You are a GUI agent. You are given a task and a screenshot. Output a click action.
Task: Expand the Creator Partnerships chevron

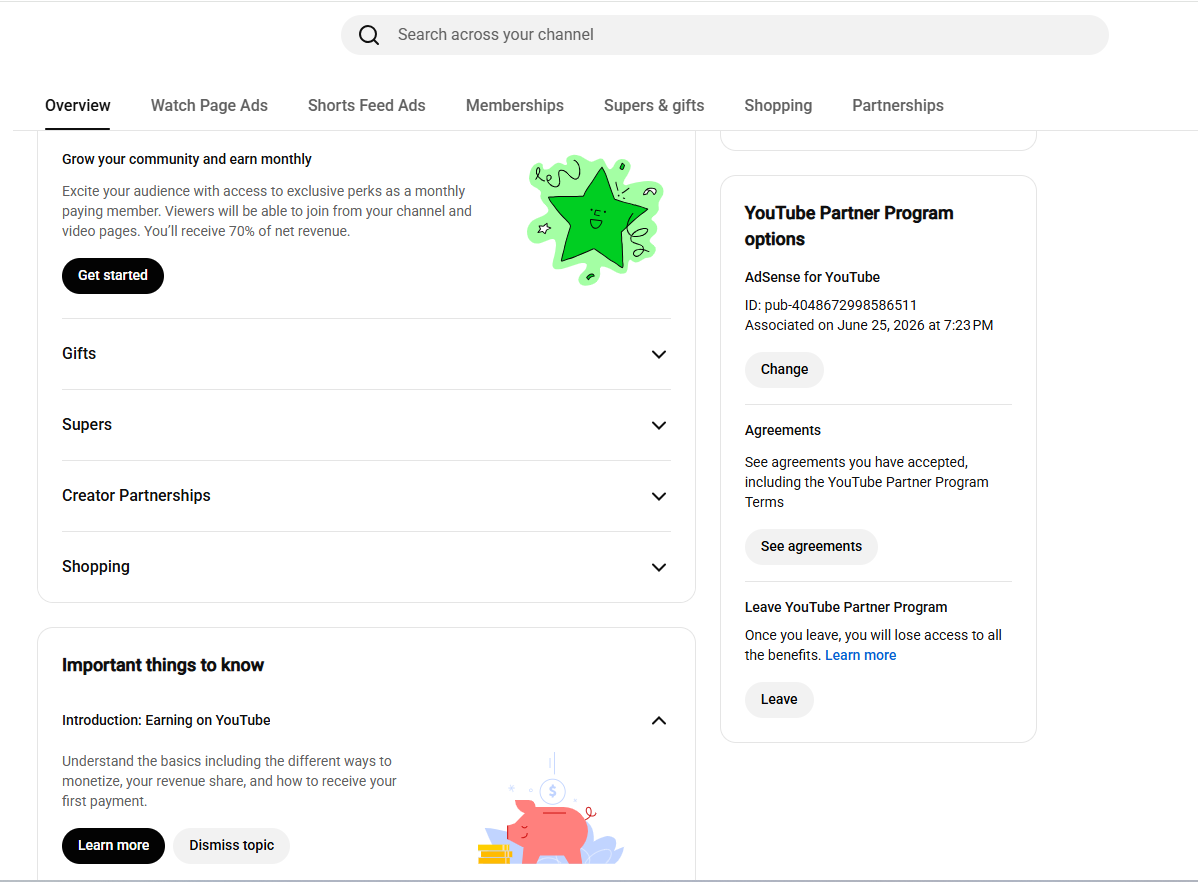tap(659, 496)
